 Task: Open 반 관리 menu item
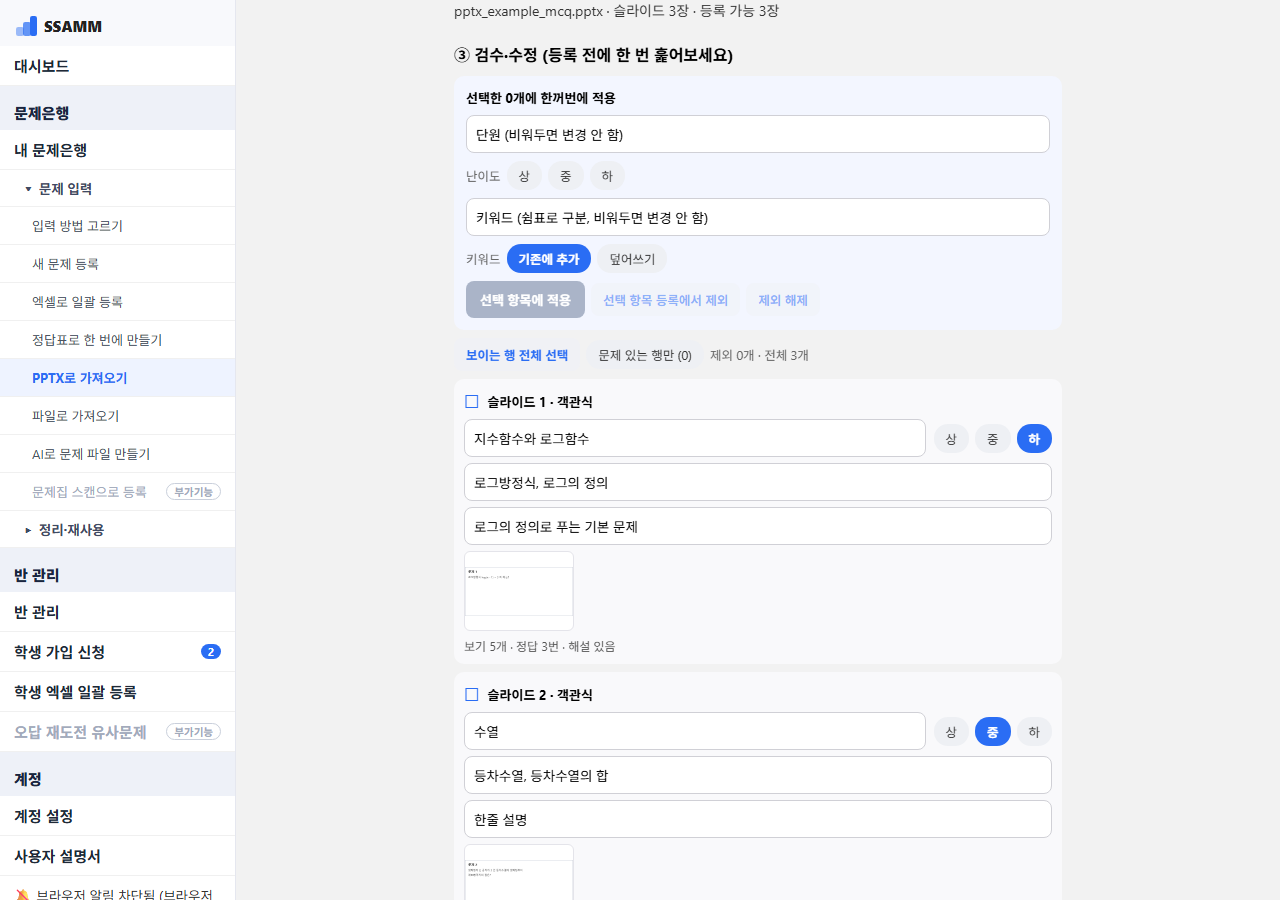117,612
